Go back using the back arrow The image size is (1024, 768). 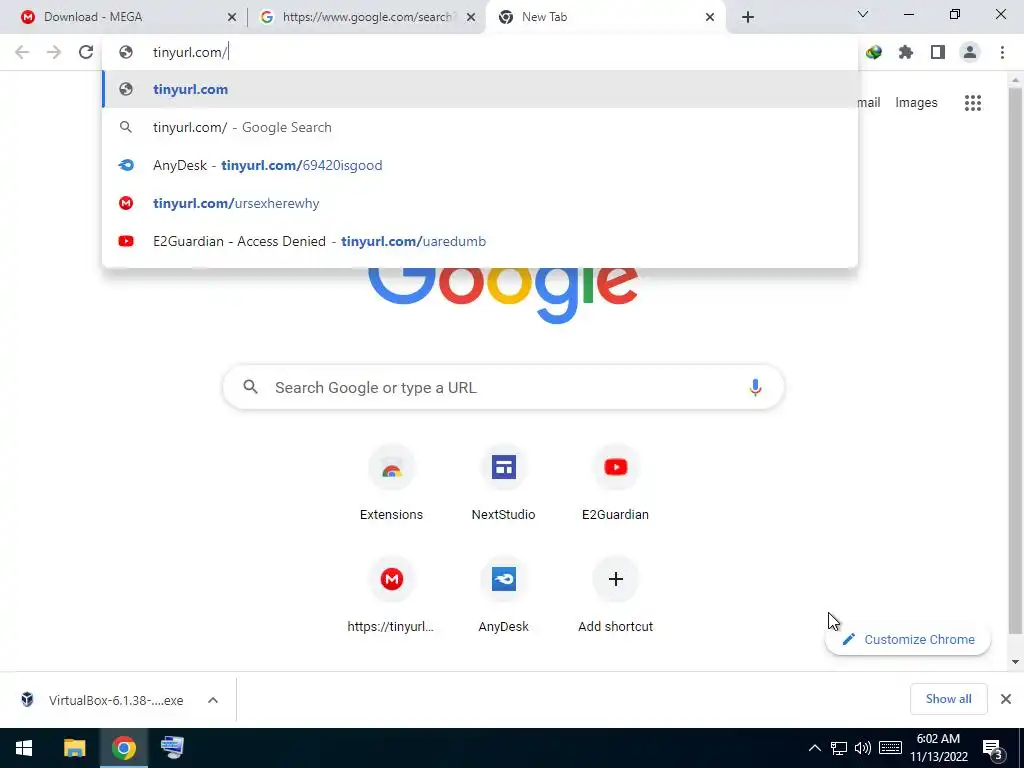(x=22, y=52)
